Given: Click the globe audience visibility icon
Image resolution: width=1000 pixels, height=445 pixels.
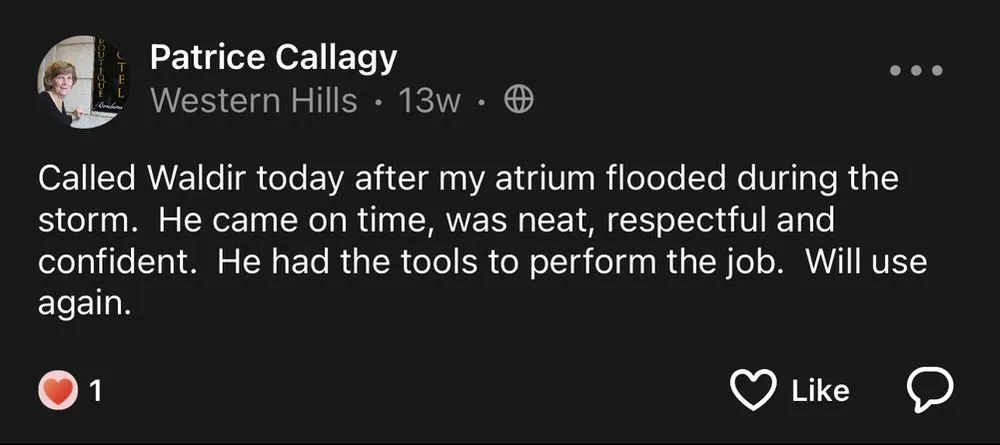Looking at the screenshot, I should coord(518,99).
